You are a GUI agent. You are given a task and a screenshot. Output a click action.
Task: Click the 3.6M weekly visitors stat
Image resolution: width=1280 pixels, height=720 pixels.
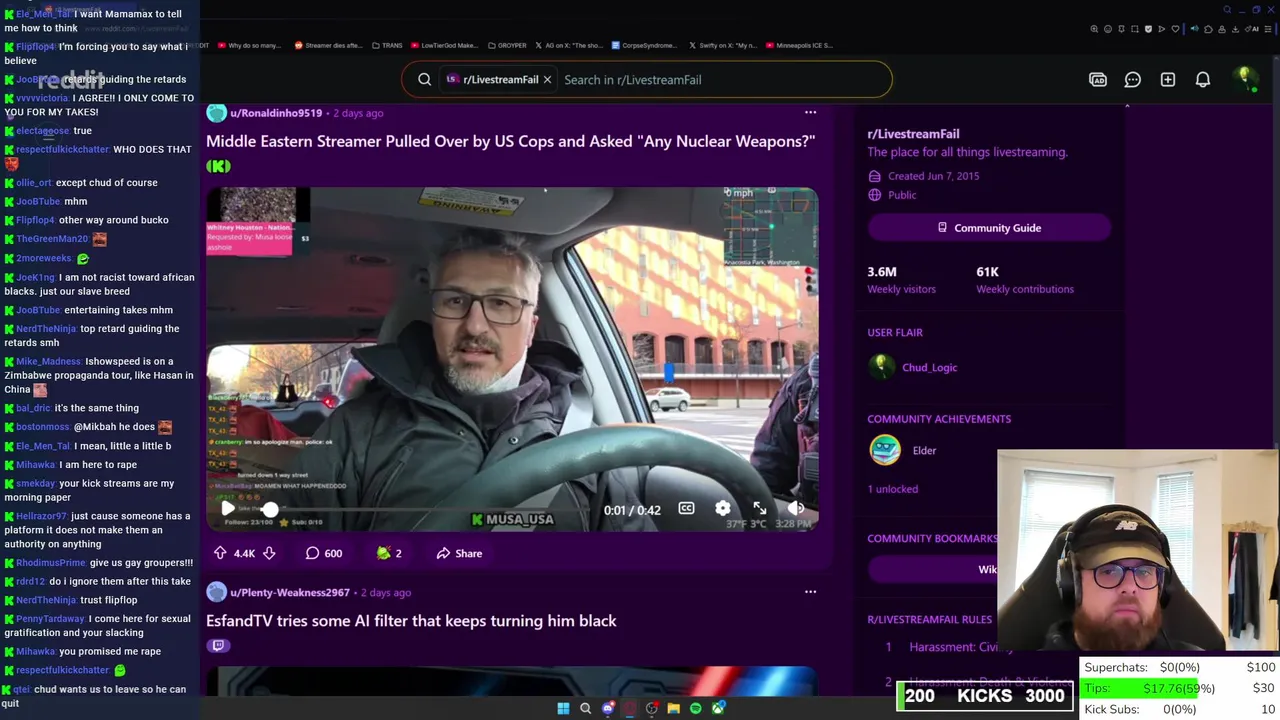pos(901,280)
